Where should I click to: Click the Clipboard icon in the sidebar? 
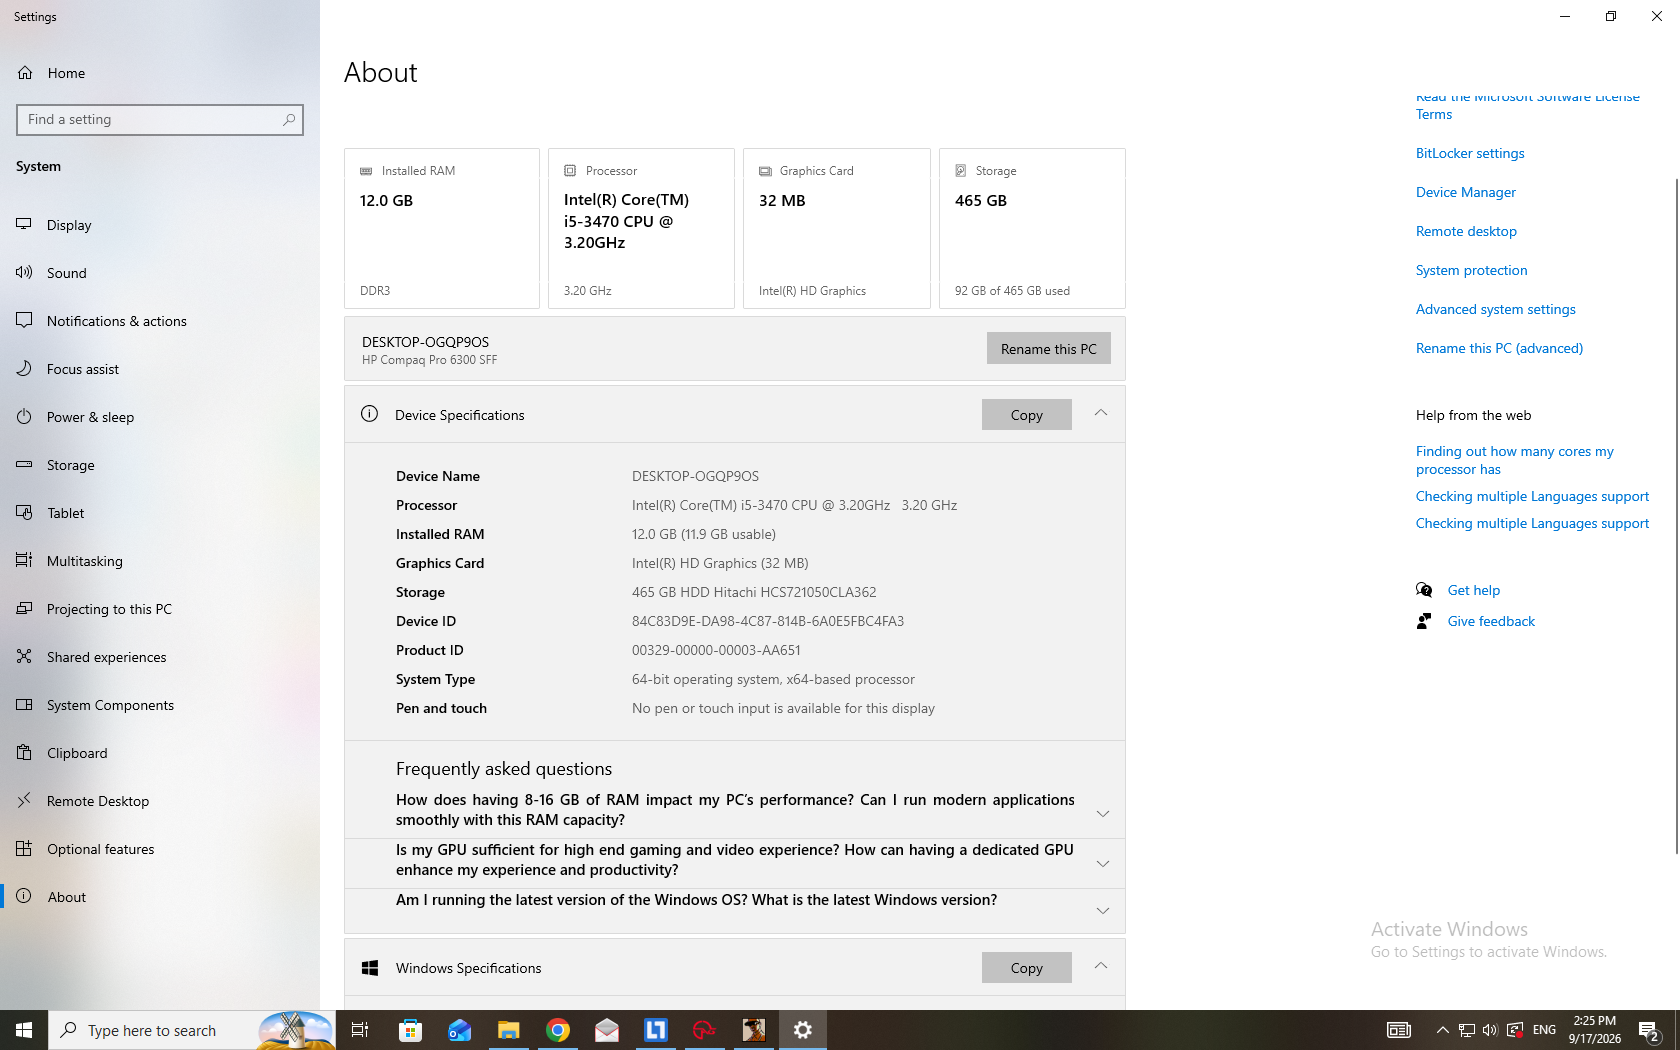[x=24, y=752]
